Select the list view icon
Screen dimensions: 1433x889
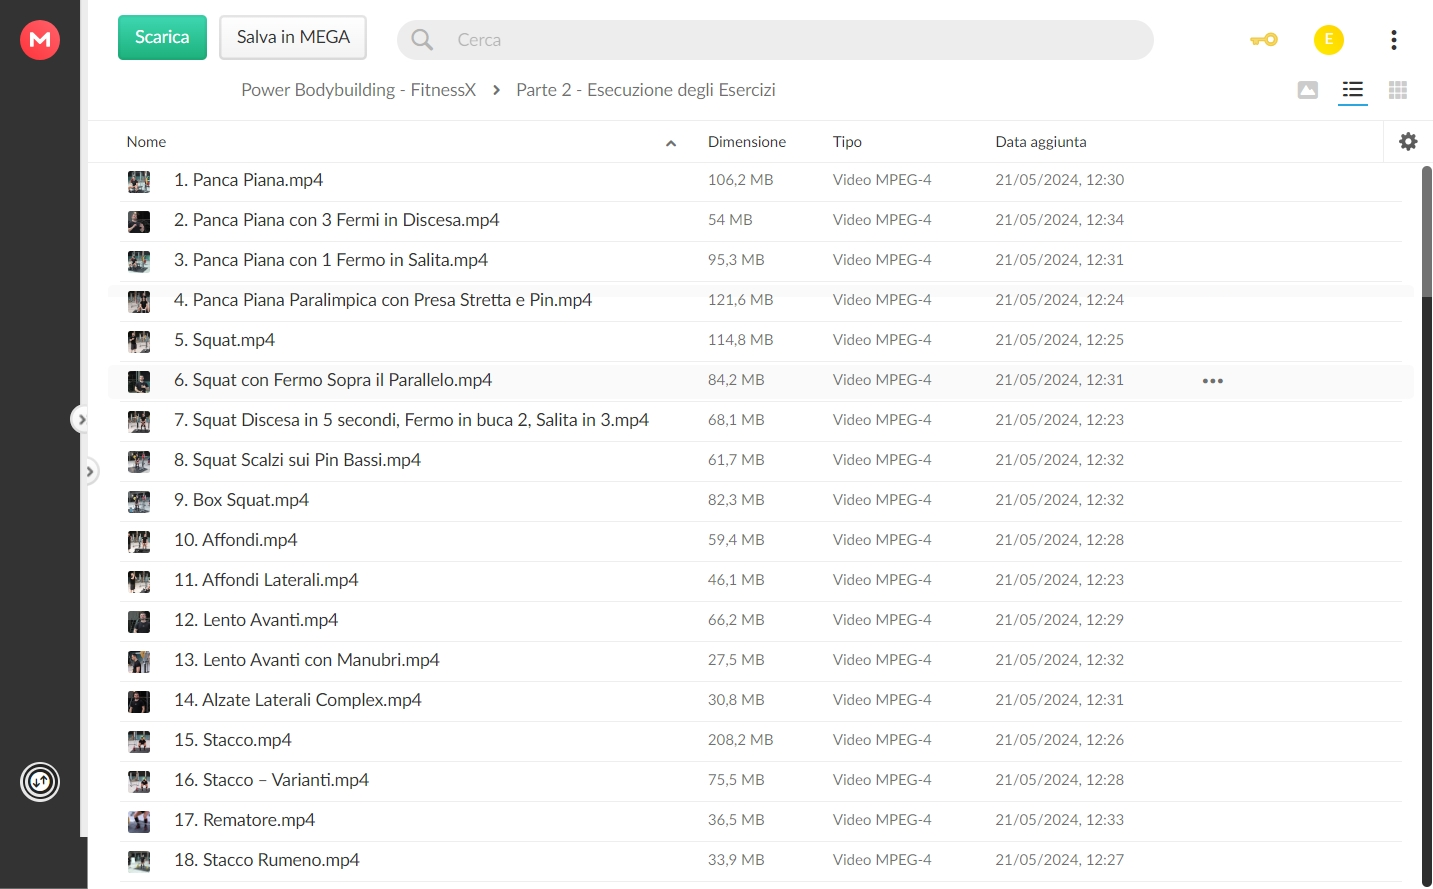[x=1353, y=90]
